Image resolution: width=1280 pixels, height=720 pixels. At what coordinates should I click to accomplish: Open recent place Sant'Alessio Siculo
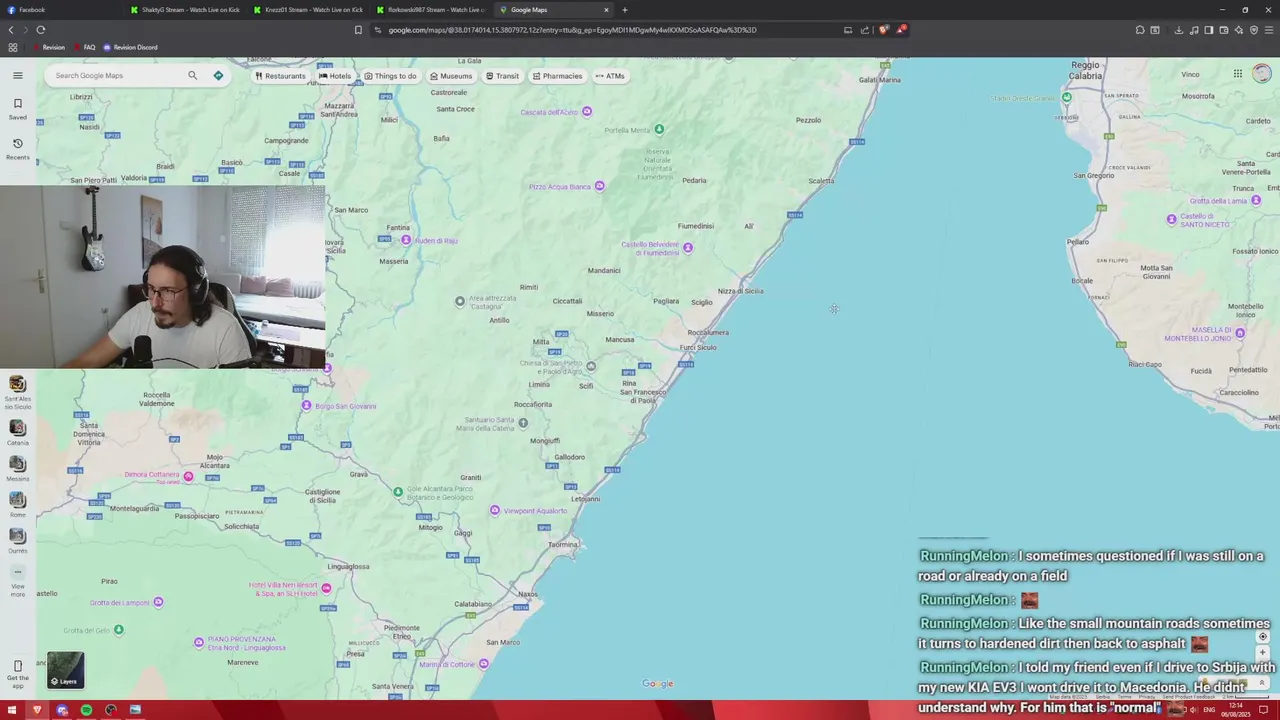click(x=17, y=392)
